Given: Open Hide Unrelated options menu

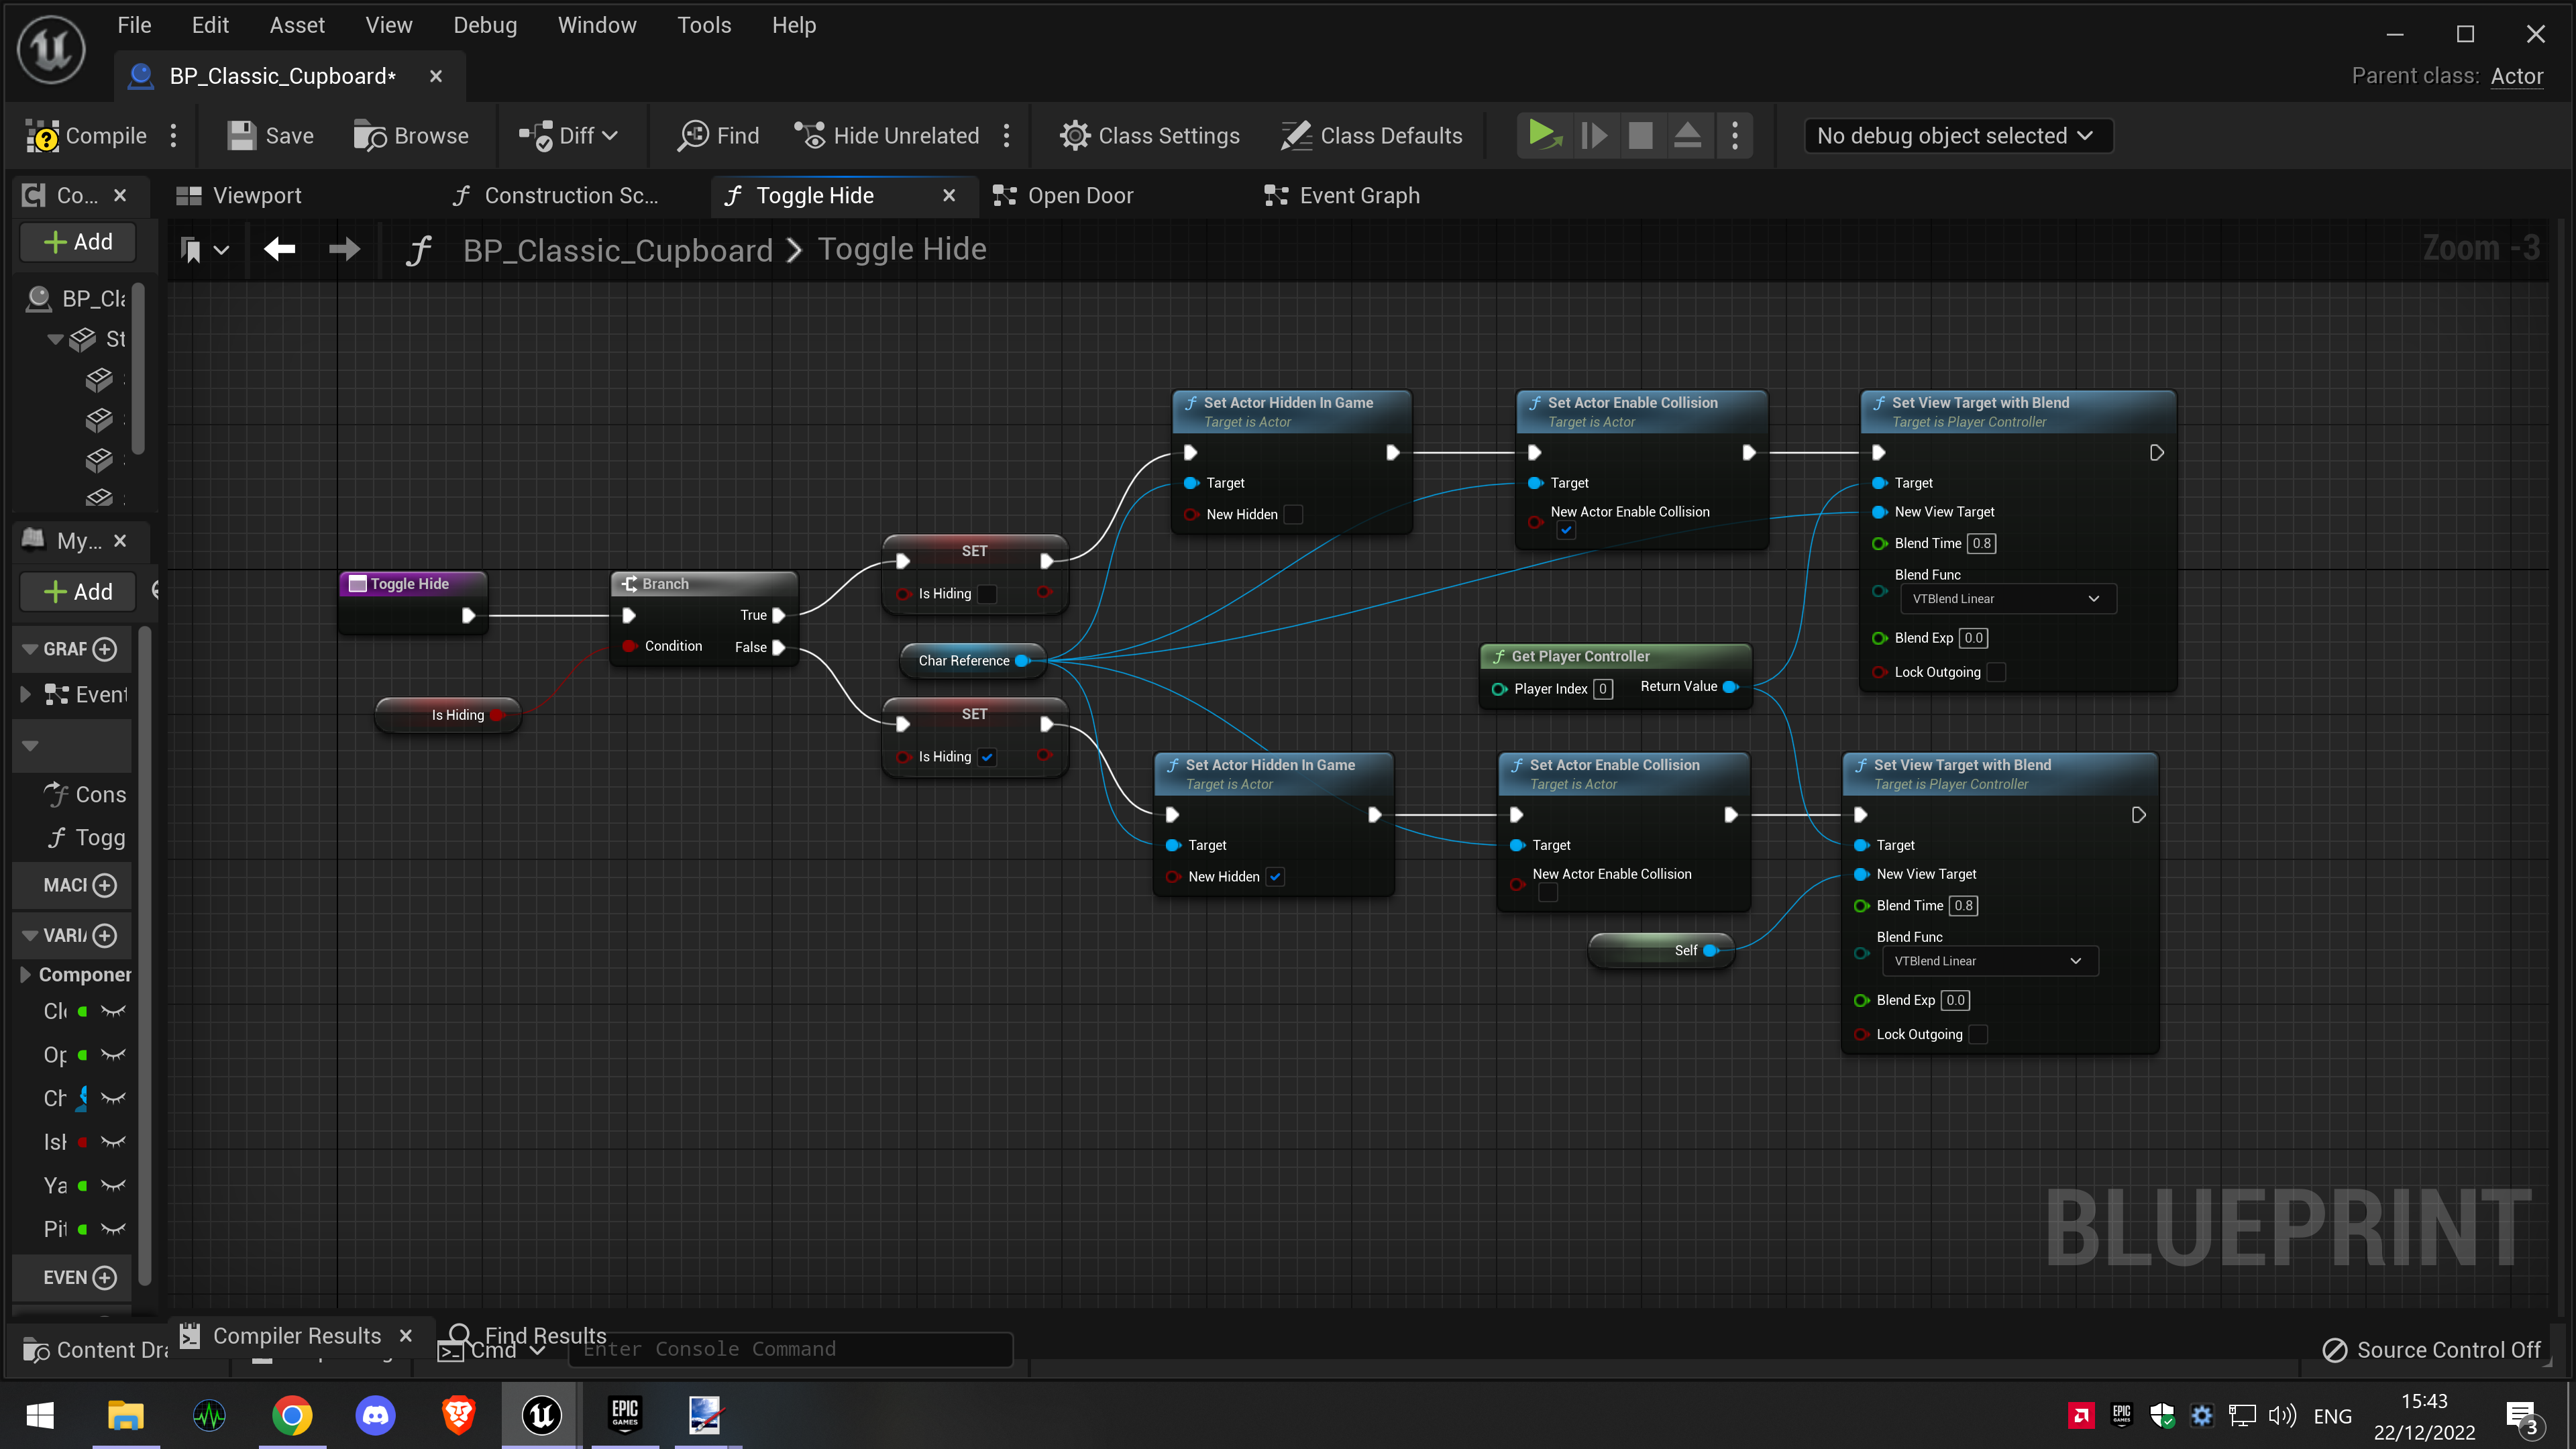Looking at the screenshot, I should 1007,135.
